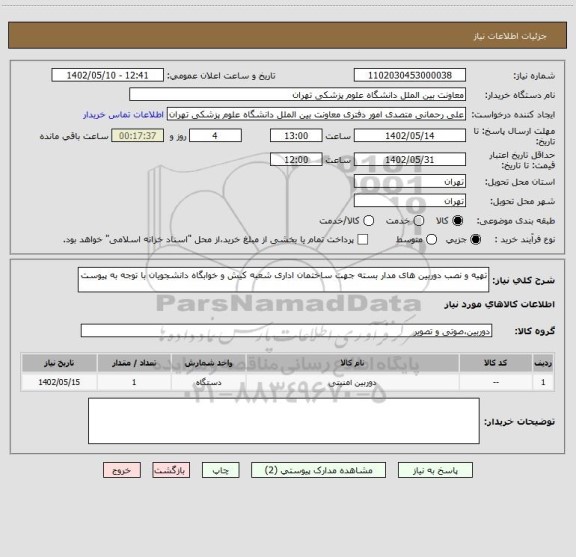Click the تاریخ نیاز column header
This screenshot has height=557, width=576.
pyautogui.click(x=59, y=363)
